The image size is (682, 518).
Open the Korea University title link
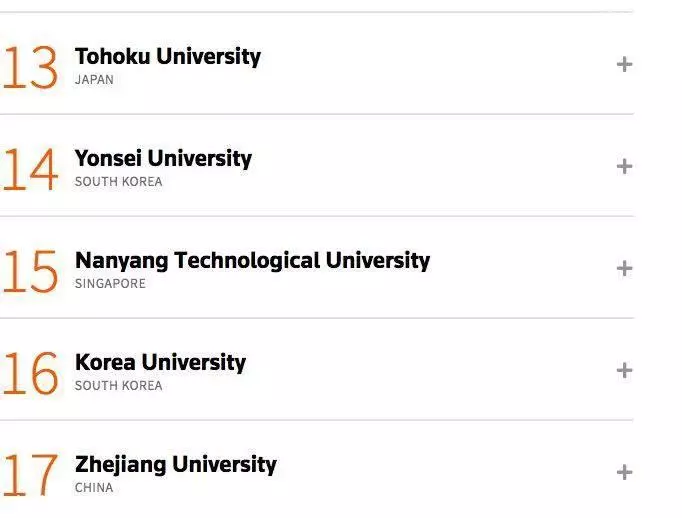(160, 362)
